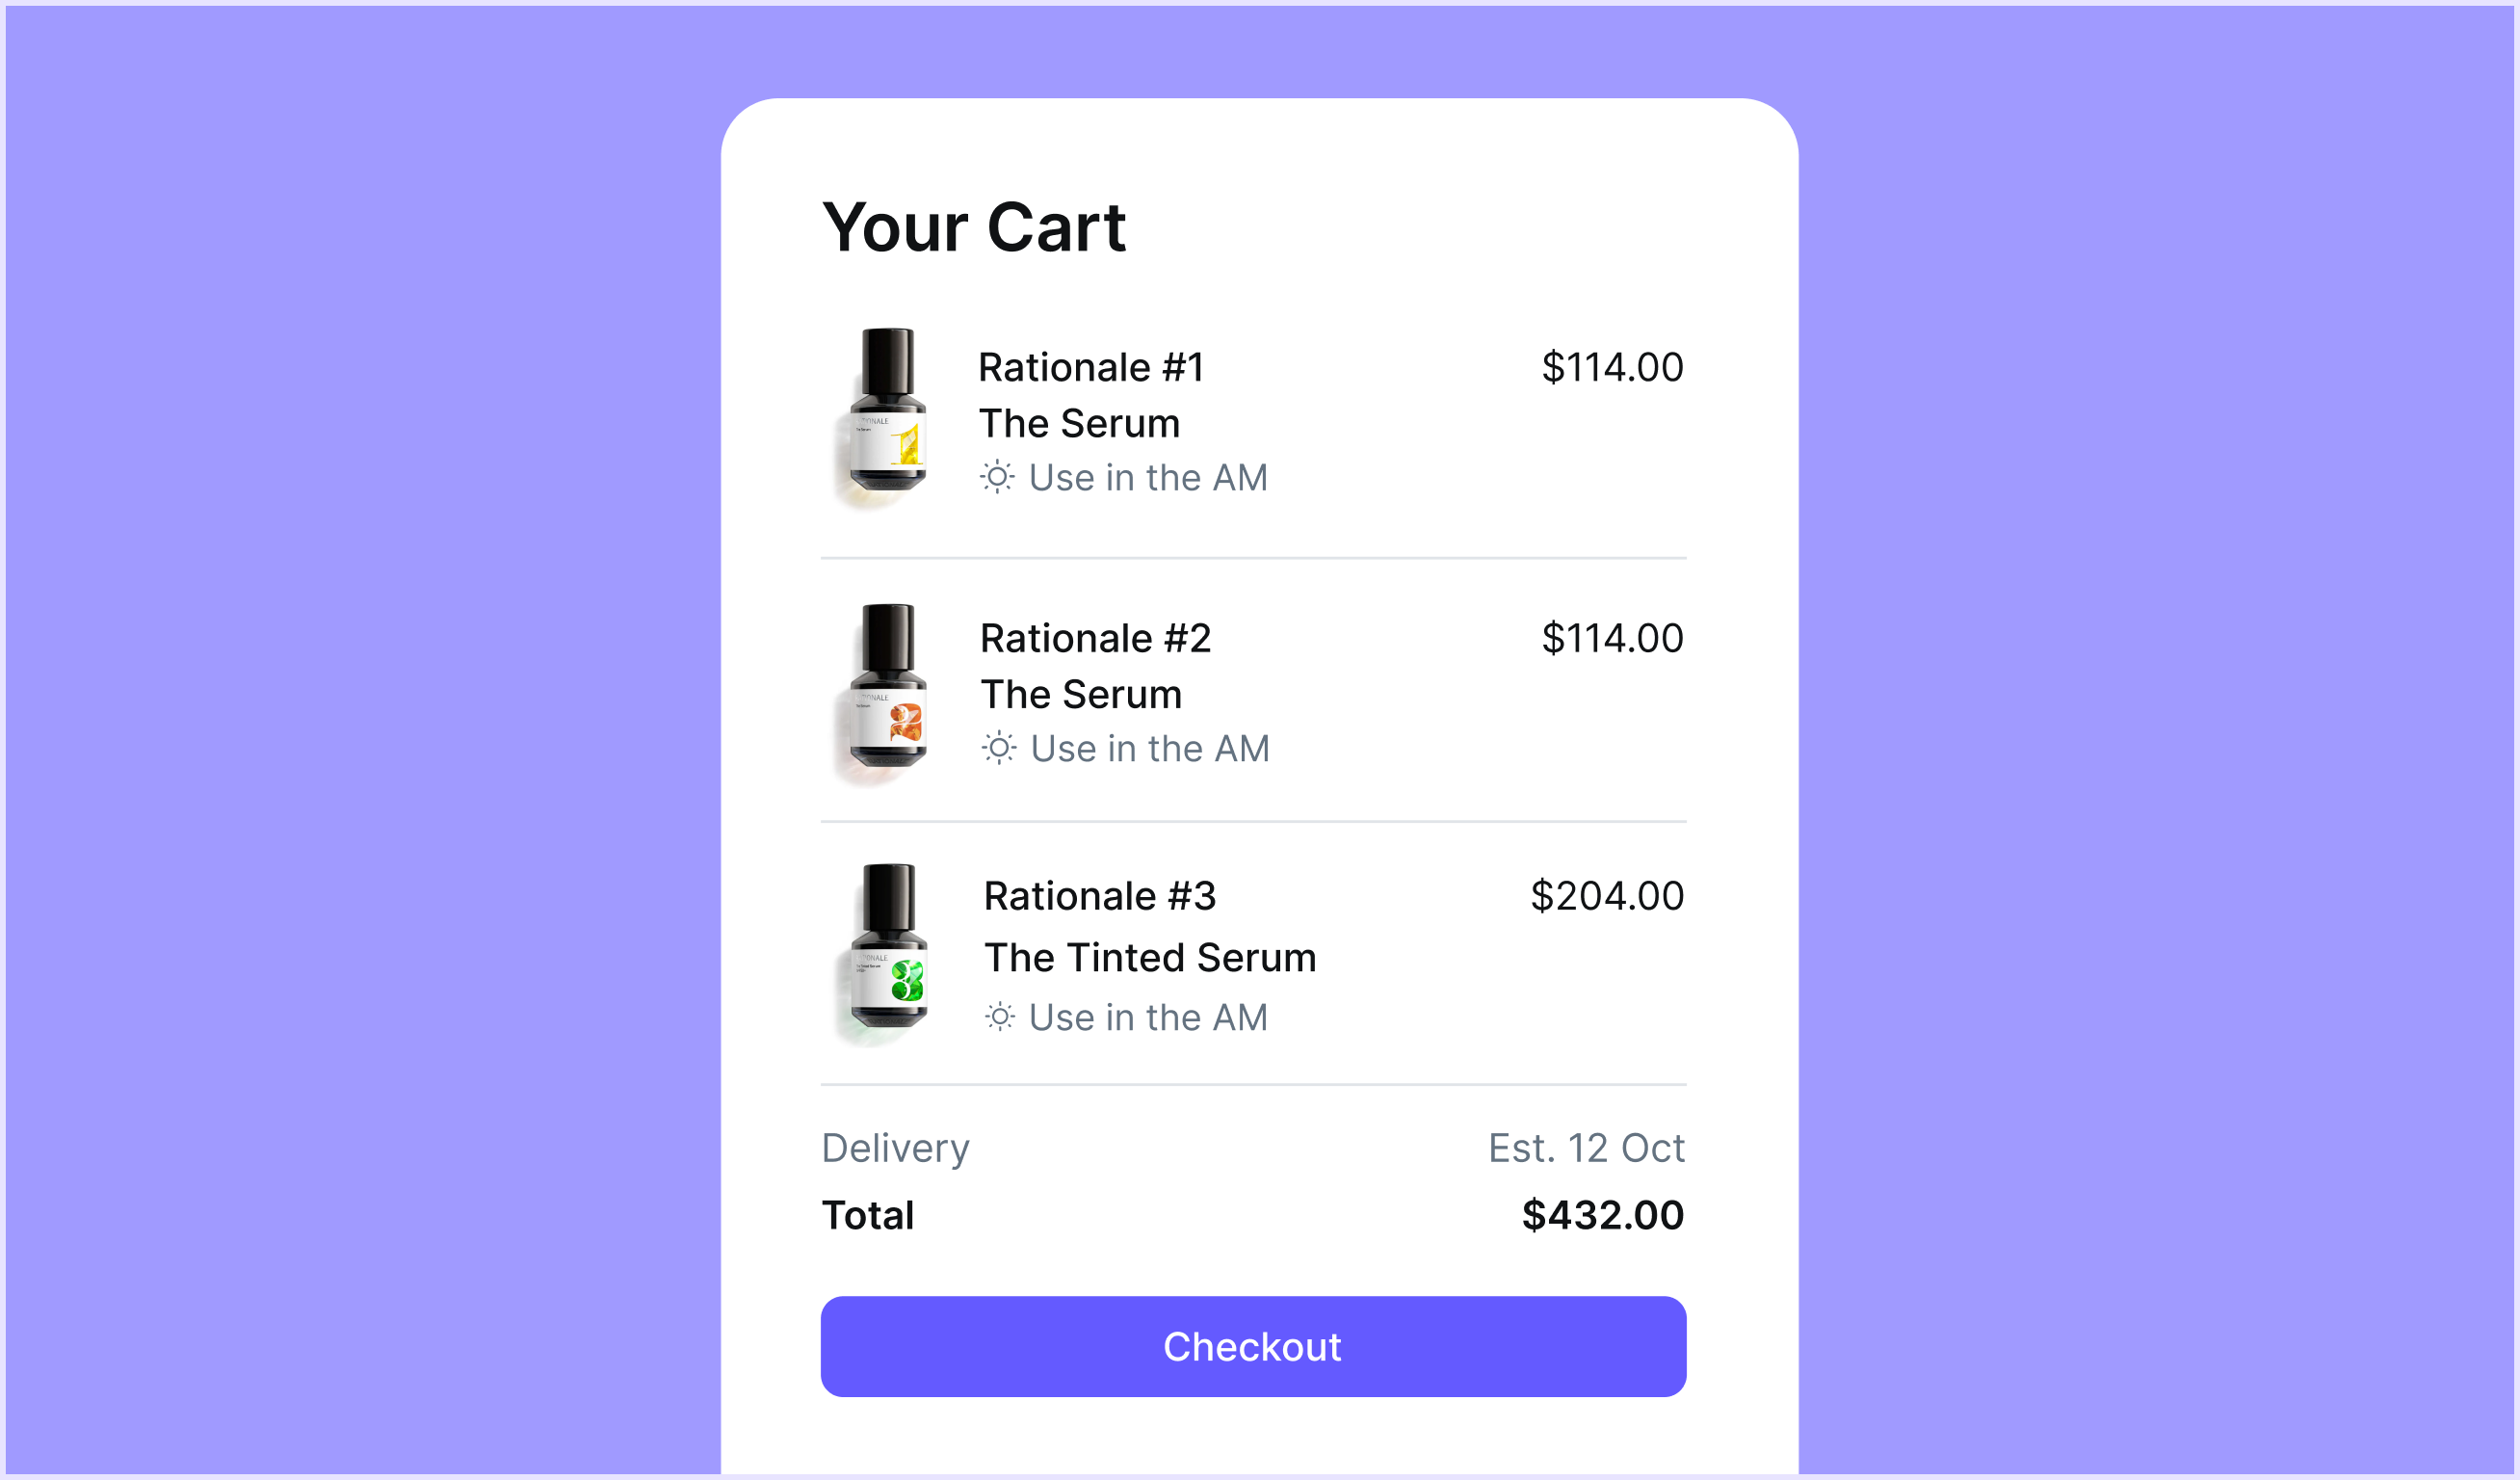Click the $432.00 total amount
This screenshot has height=1480, width=2520.
point(1603,1215)
